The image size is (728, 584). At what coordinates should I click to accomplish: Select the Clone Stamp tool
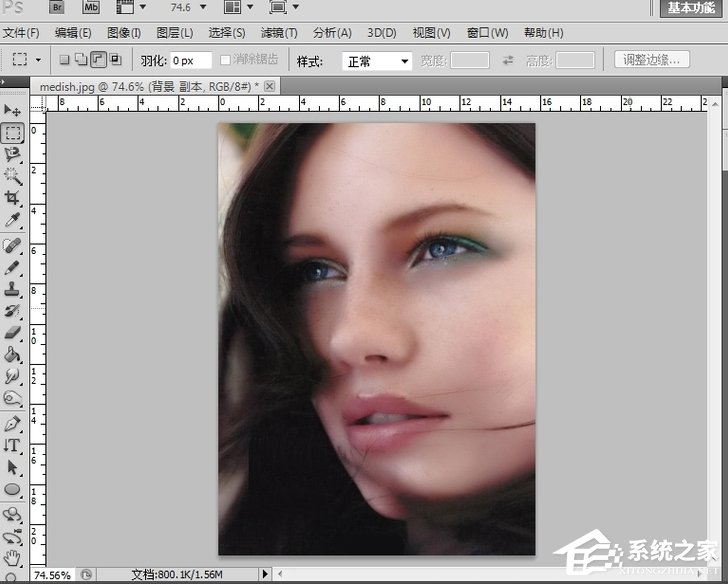(x=12, y=289)
